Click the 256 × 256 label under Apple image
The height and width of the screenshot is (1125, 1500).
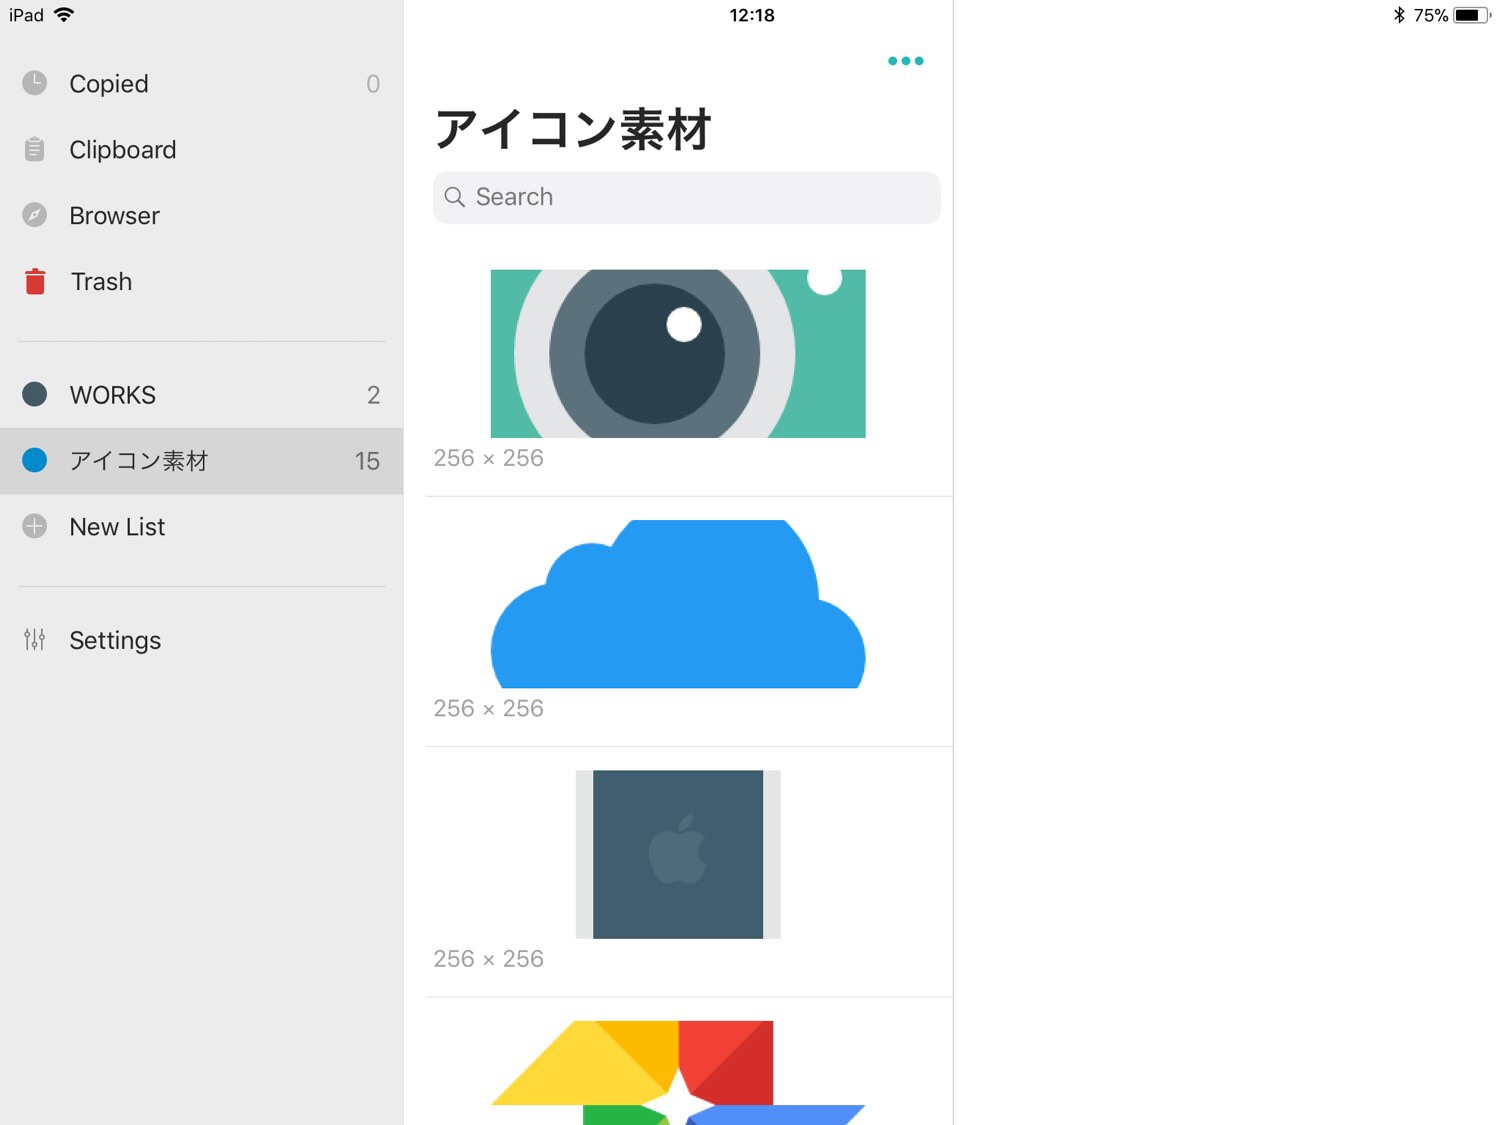pyautogui.click(x=489, y=959)
